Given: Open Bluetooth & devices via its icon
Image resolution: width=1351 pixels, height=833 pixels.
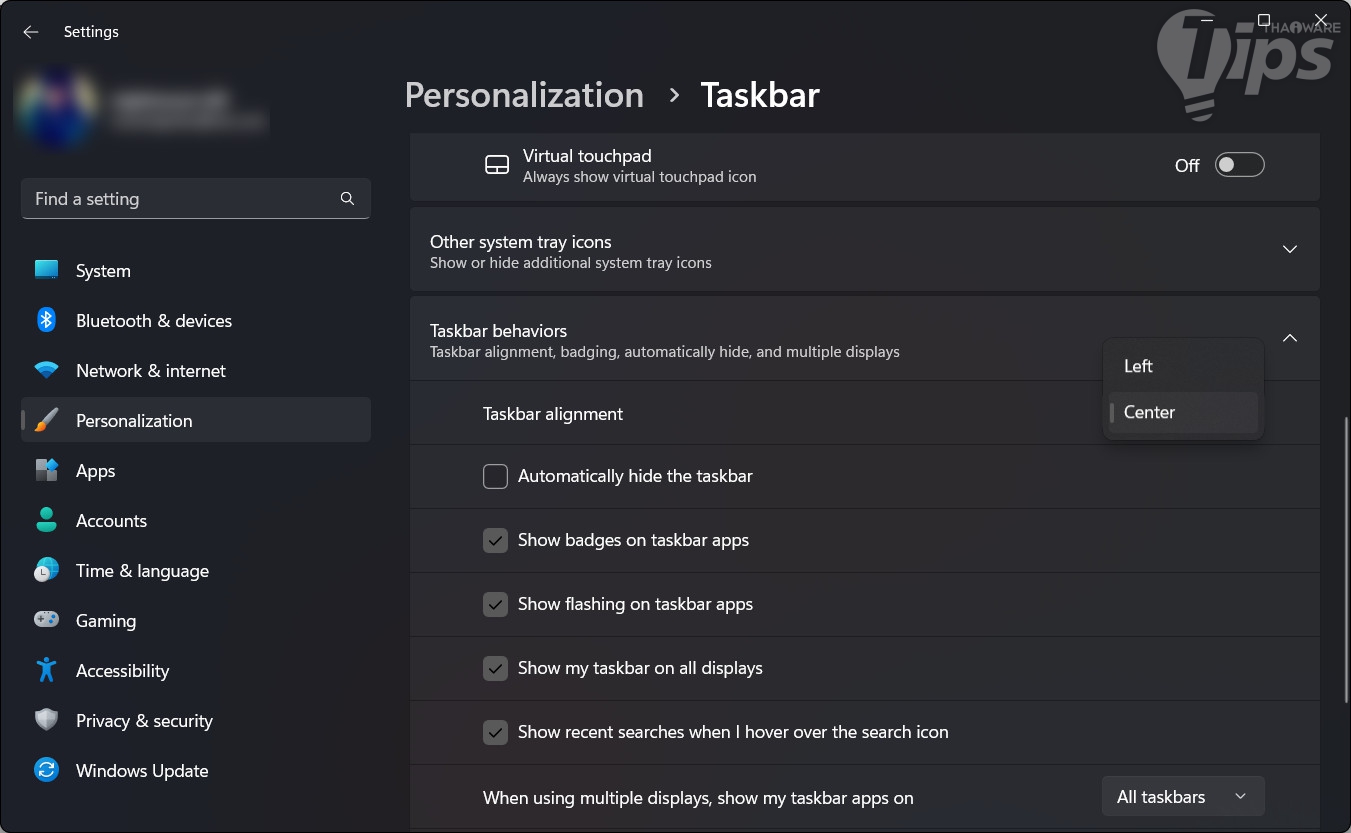Looking at the screenshot, I should point(46,320).
